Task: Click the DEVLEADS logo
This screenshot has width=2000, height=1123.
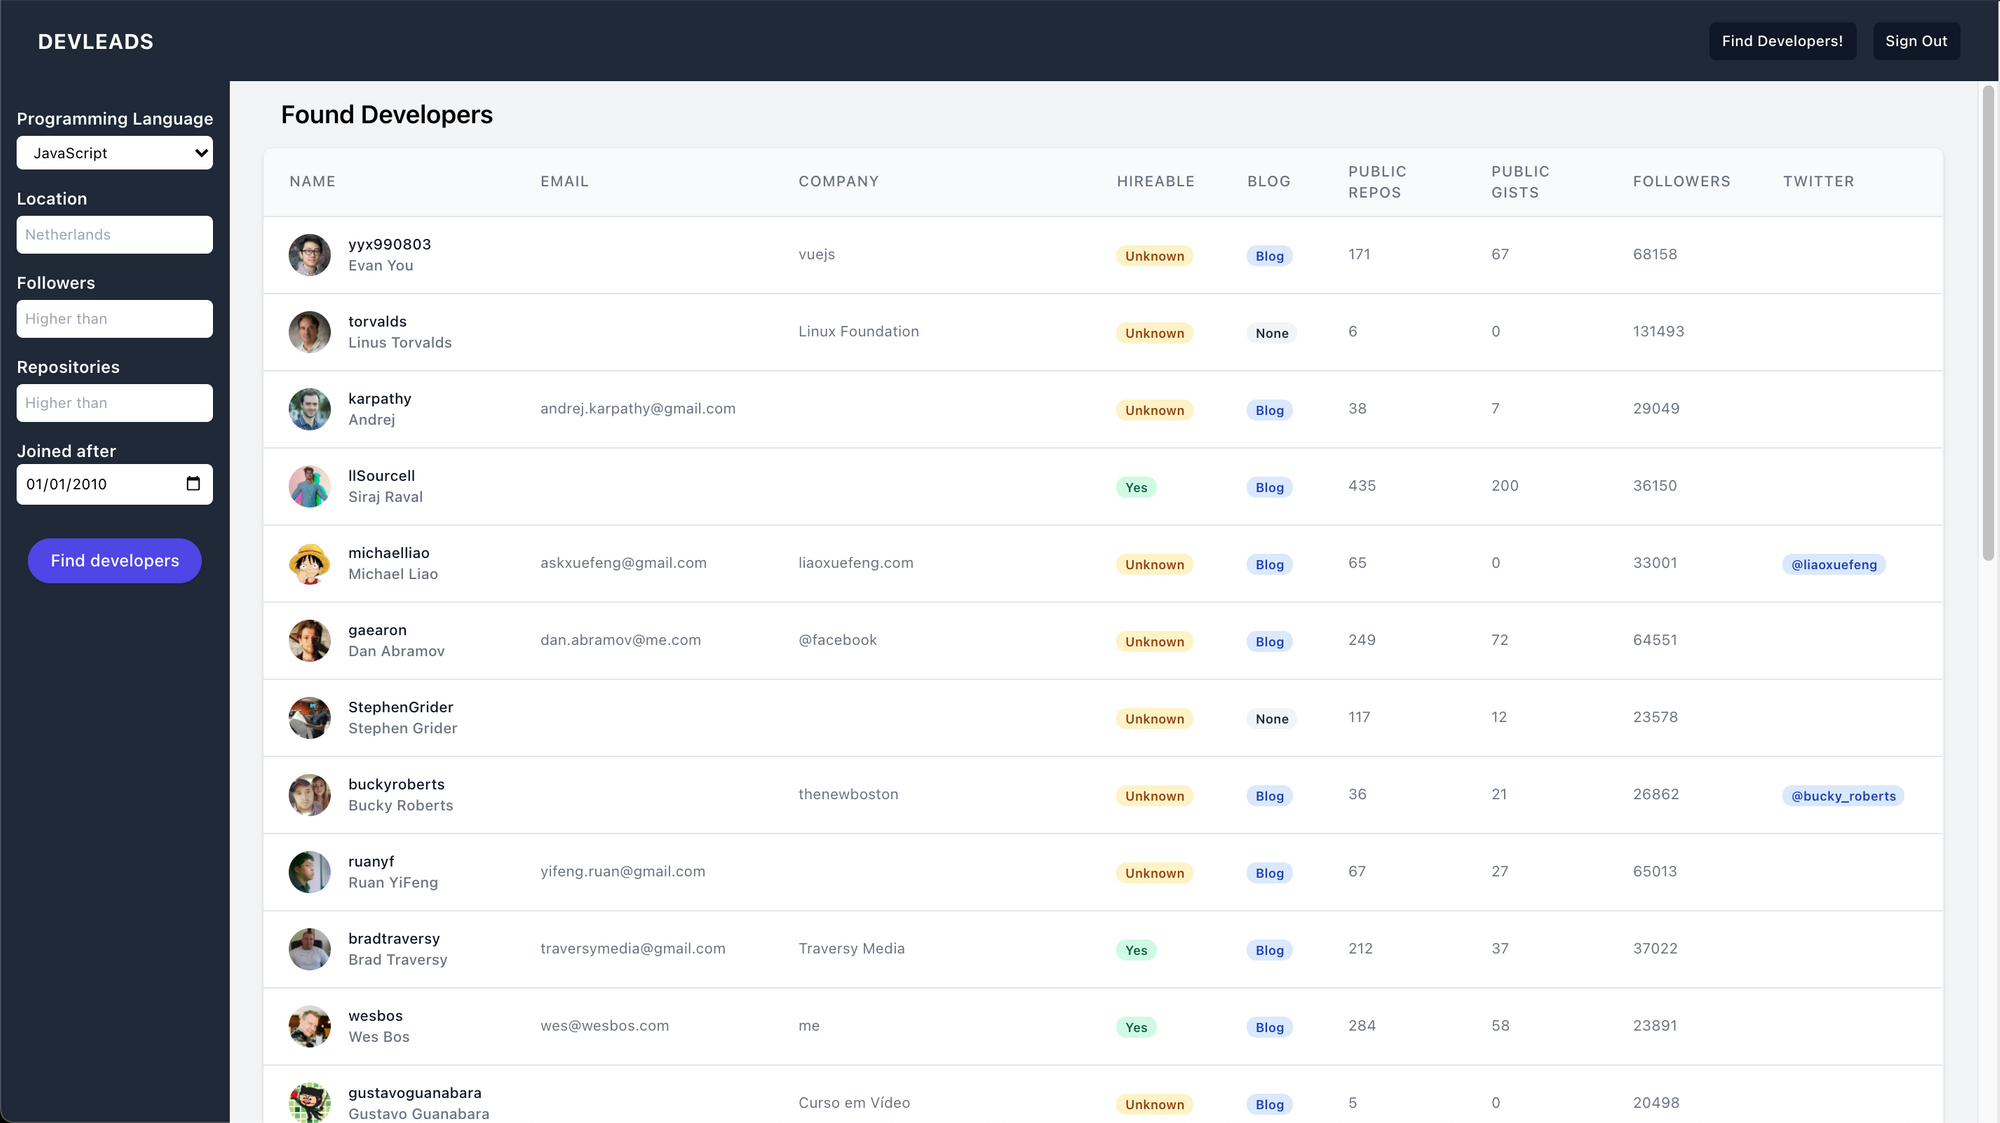Action: (95, 41)
